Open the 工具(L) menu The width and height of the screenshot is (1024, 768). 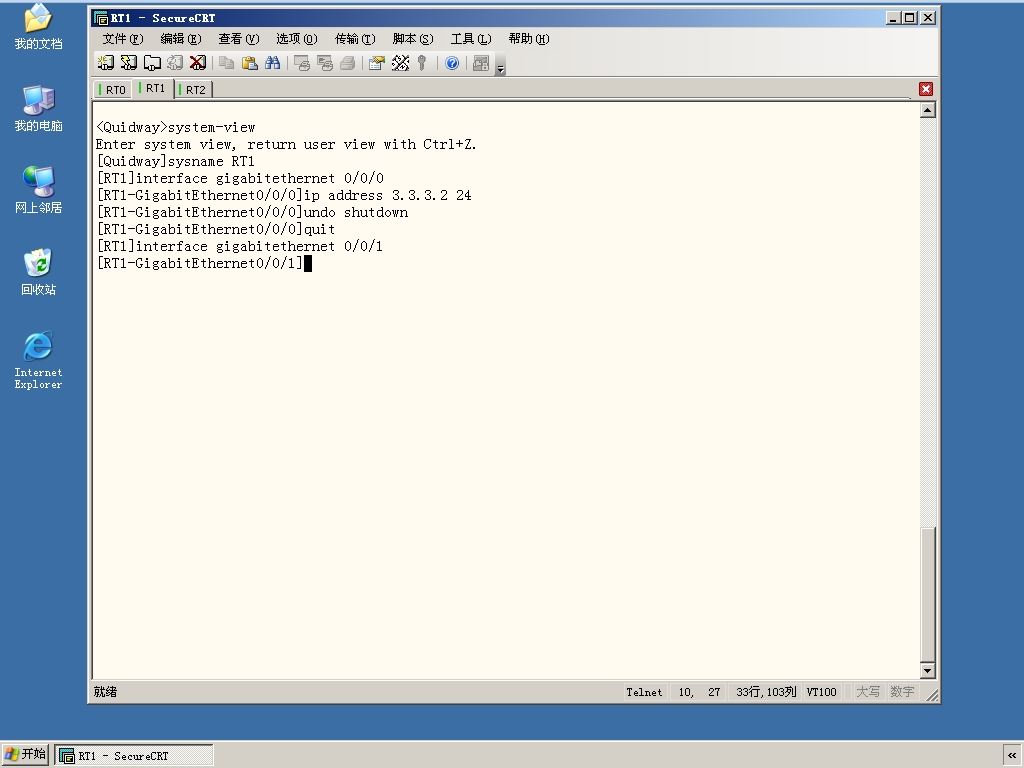pos(471,39)
